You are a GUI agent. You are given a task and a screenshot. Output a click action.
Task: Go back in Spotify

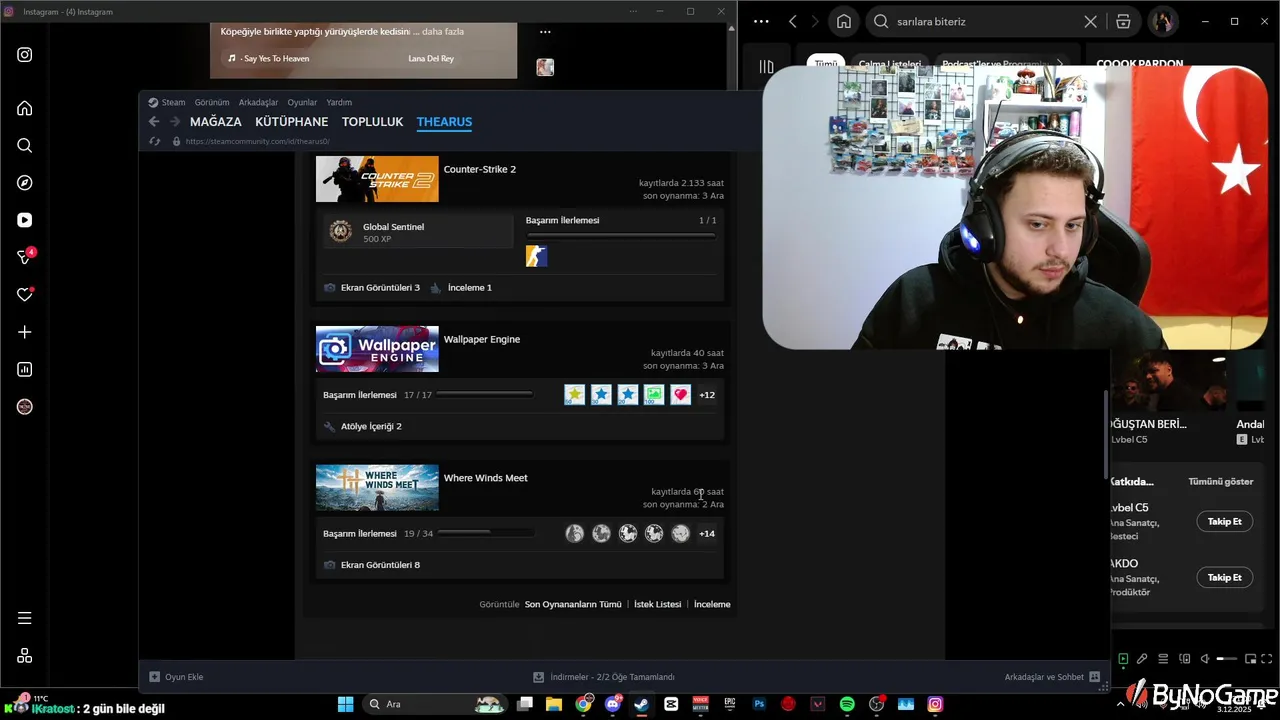(793, 21)
